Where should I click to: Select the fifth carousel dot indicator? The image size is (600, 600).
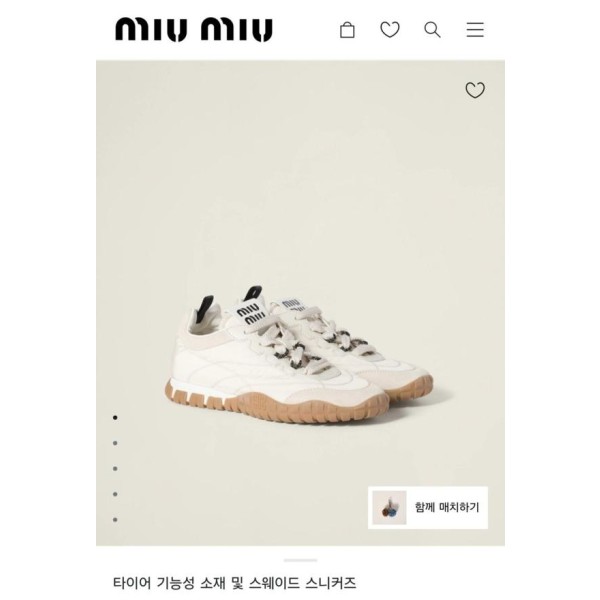(x=115, y=520)
